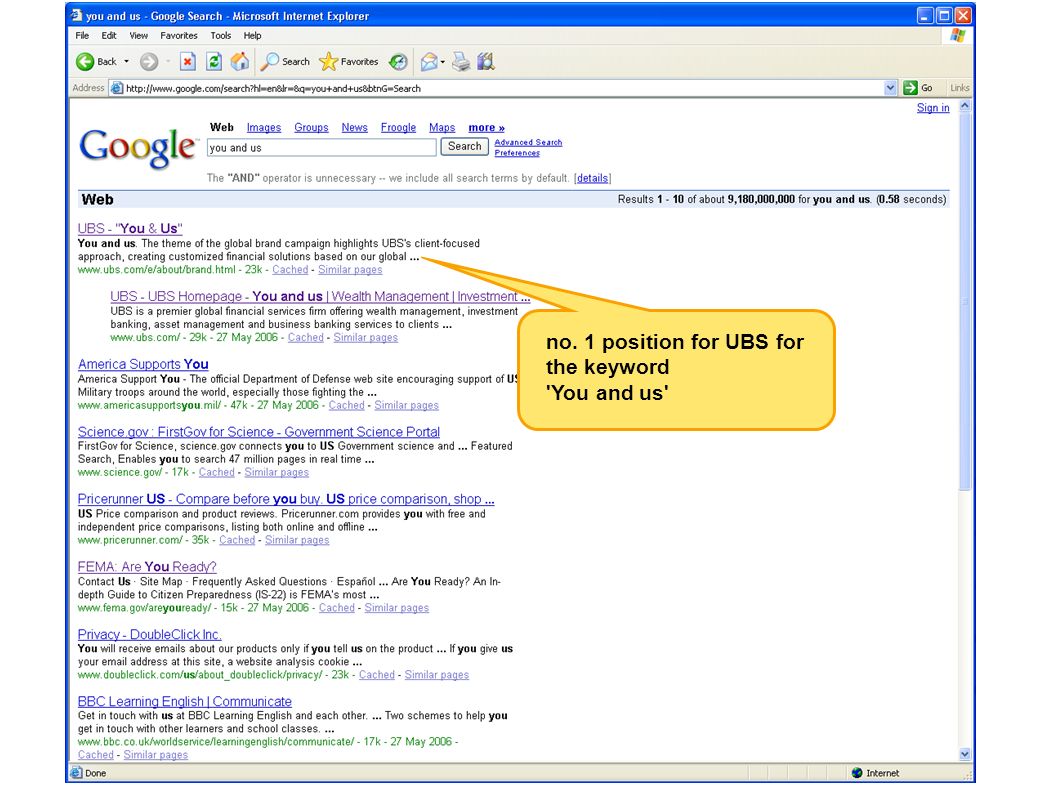Open the 'UBS - "You & Us"' result
This screenshot has height=792, width=1056.
click(x=130, y=229)
